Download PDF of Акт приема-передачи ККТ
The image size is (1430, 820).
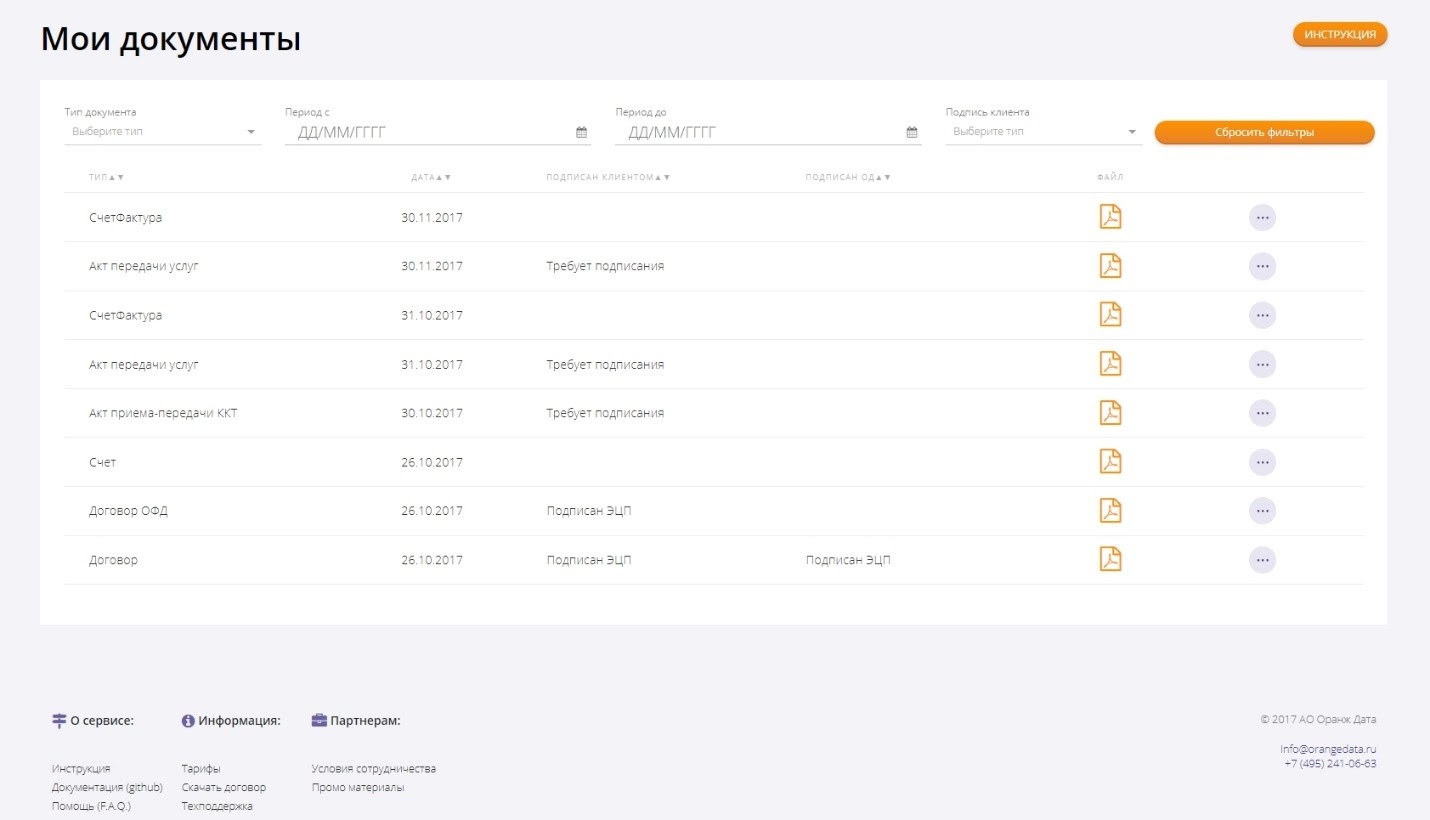[1110, 413]
